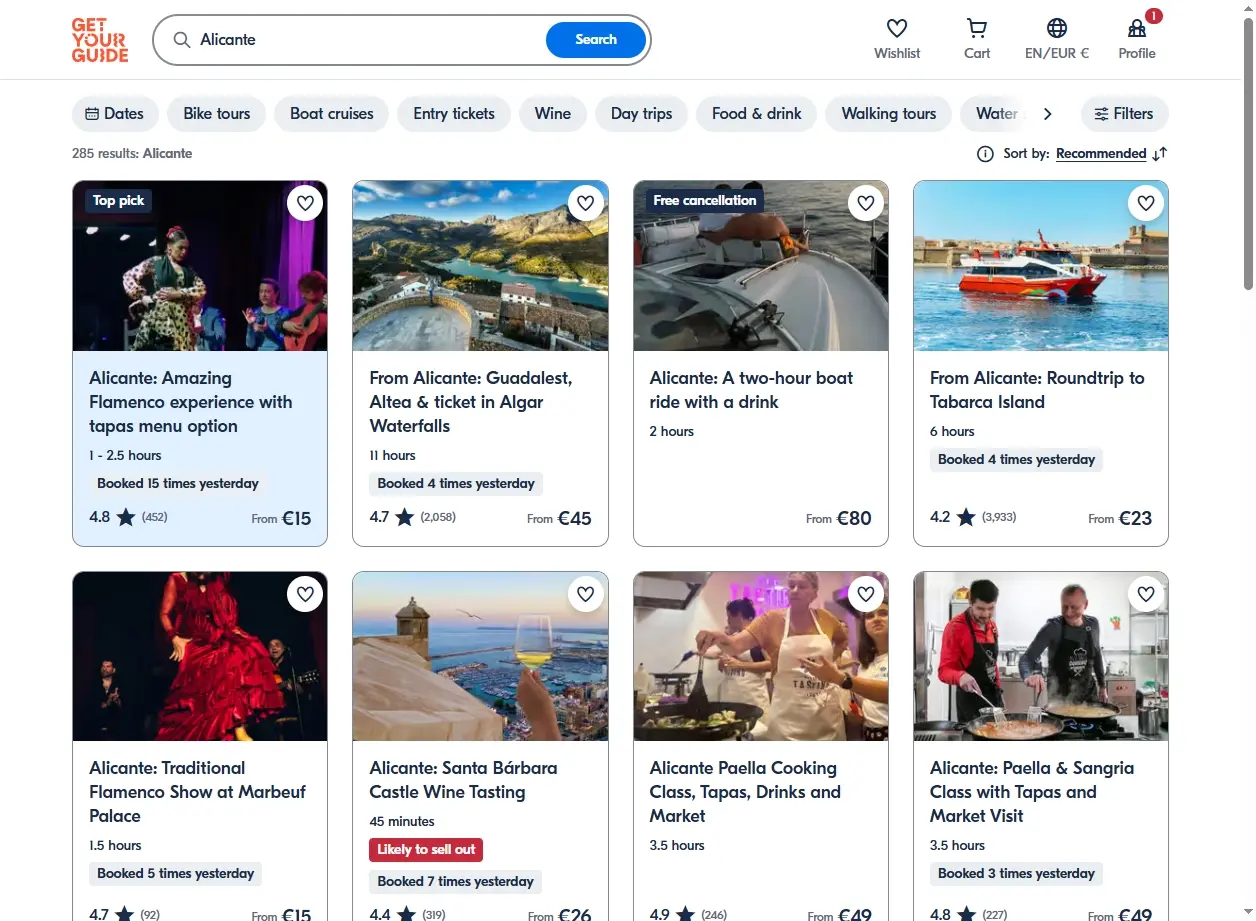Click the GetYourGuide logo

100,40
